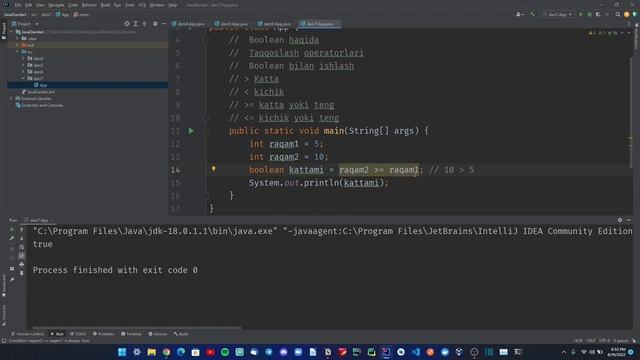This screenshot has width=640, height=360.
Task: Open the TODO tool window tab
Action: pos(78,334)
